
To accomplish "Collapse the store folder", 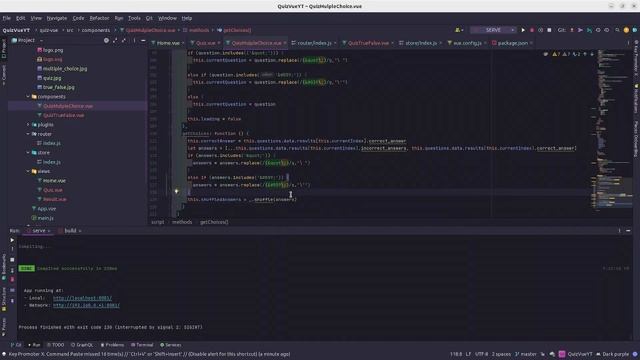I will click(x=28, y=153).
